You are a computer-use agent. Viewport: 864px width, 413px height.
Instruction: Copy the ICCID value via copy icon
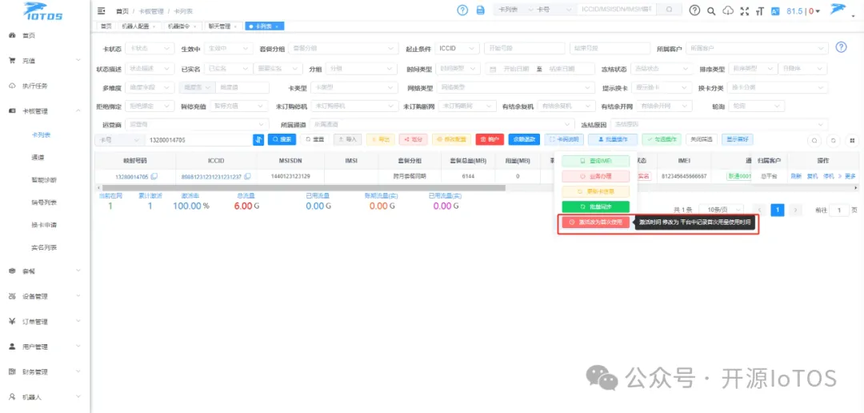point(247,177)
